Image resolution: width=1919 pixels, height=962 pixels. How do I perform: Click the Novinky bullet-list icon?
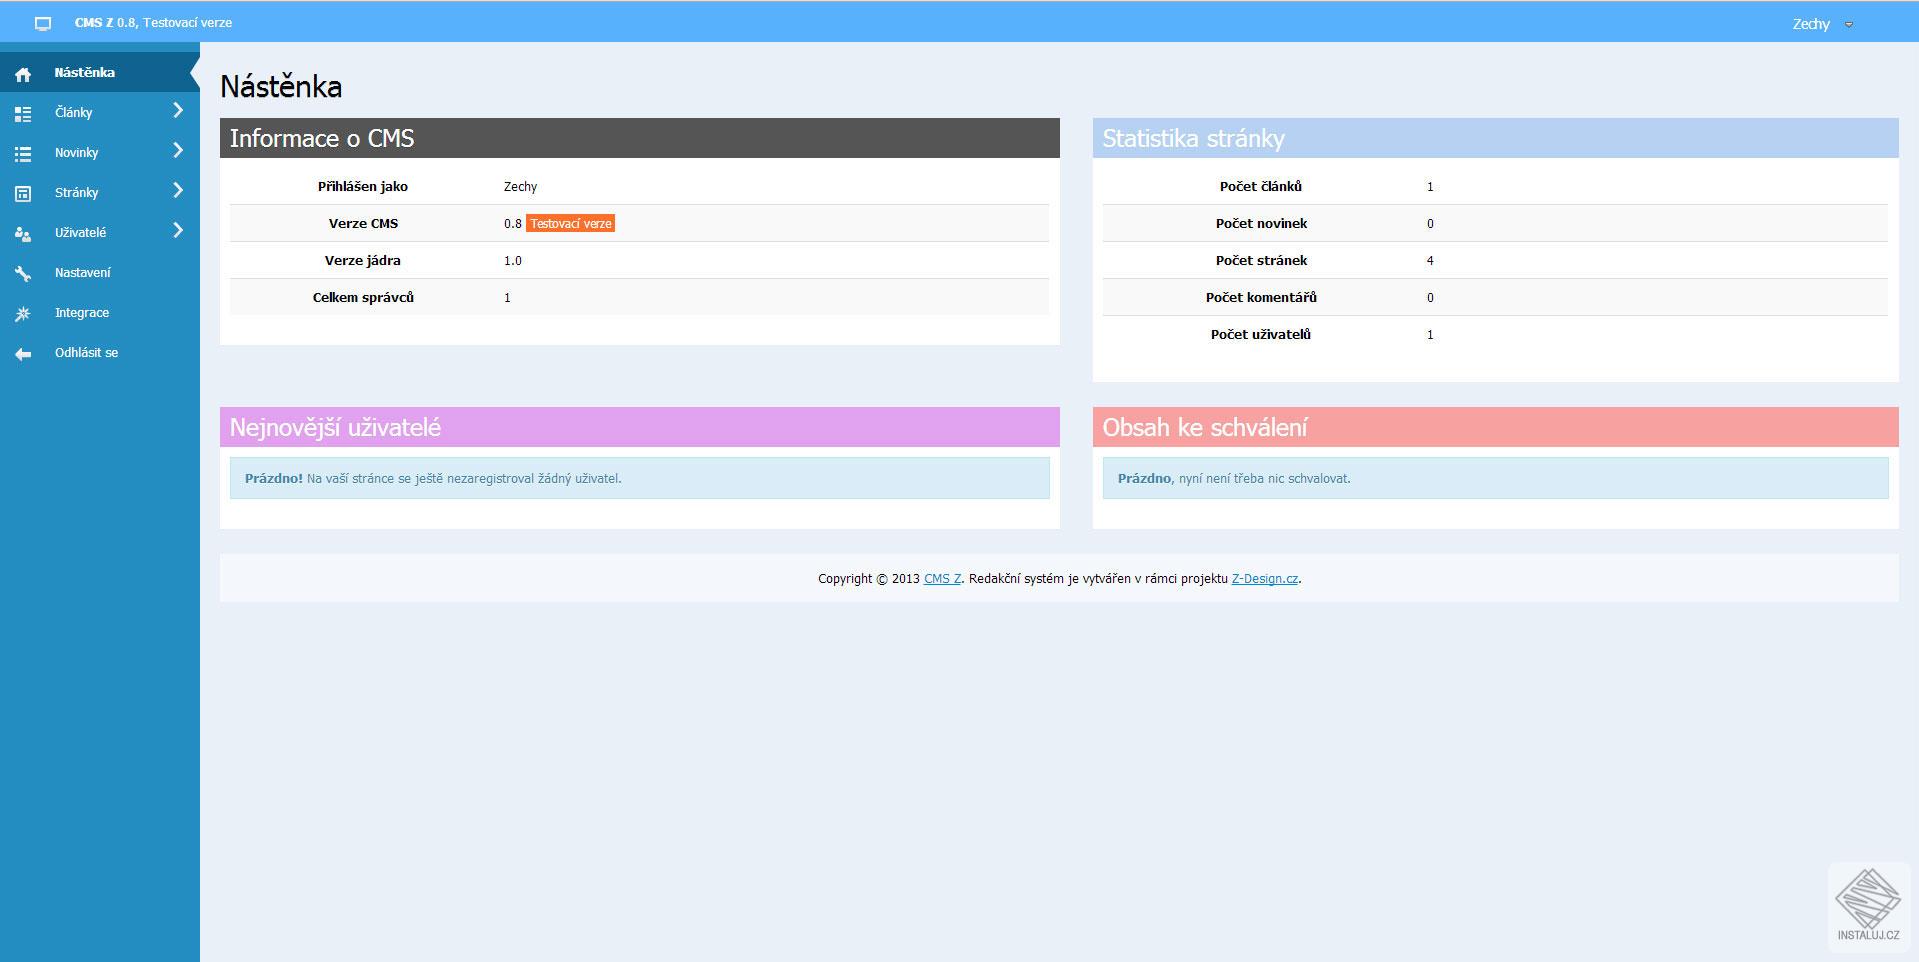[23, 154]
